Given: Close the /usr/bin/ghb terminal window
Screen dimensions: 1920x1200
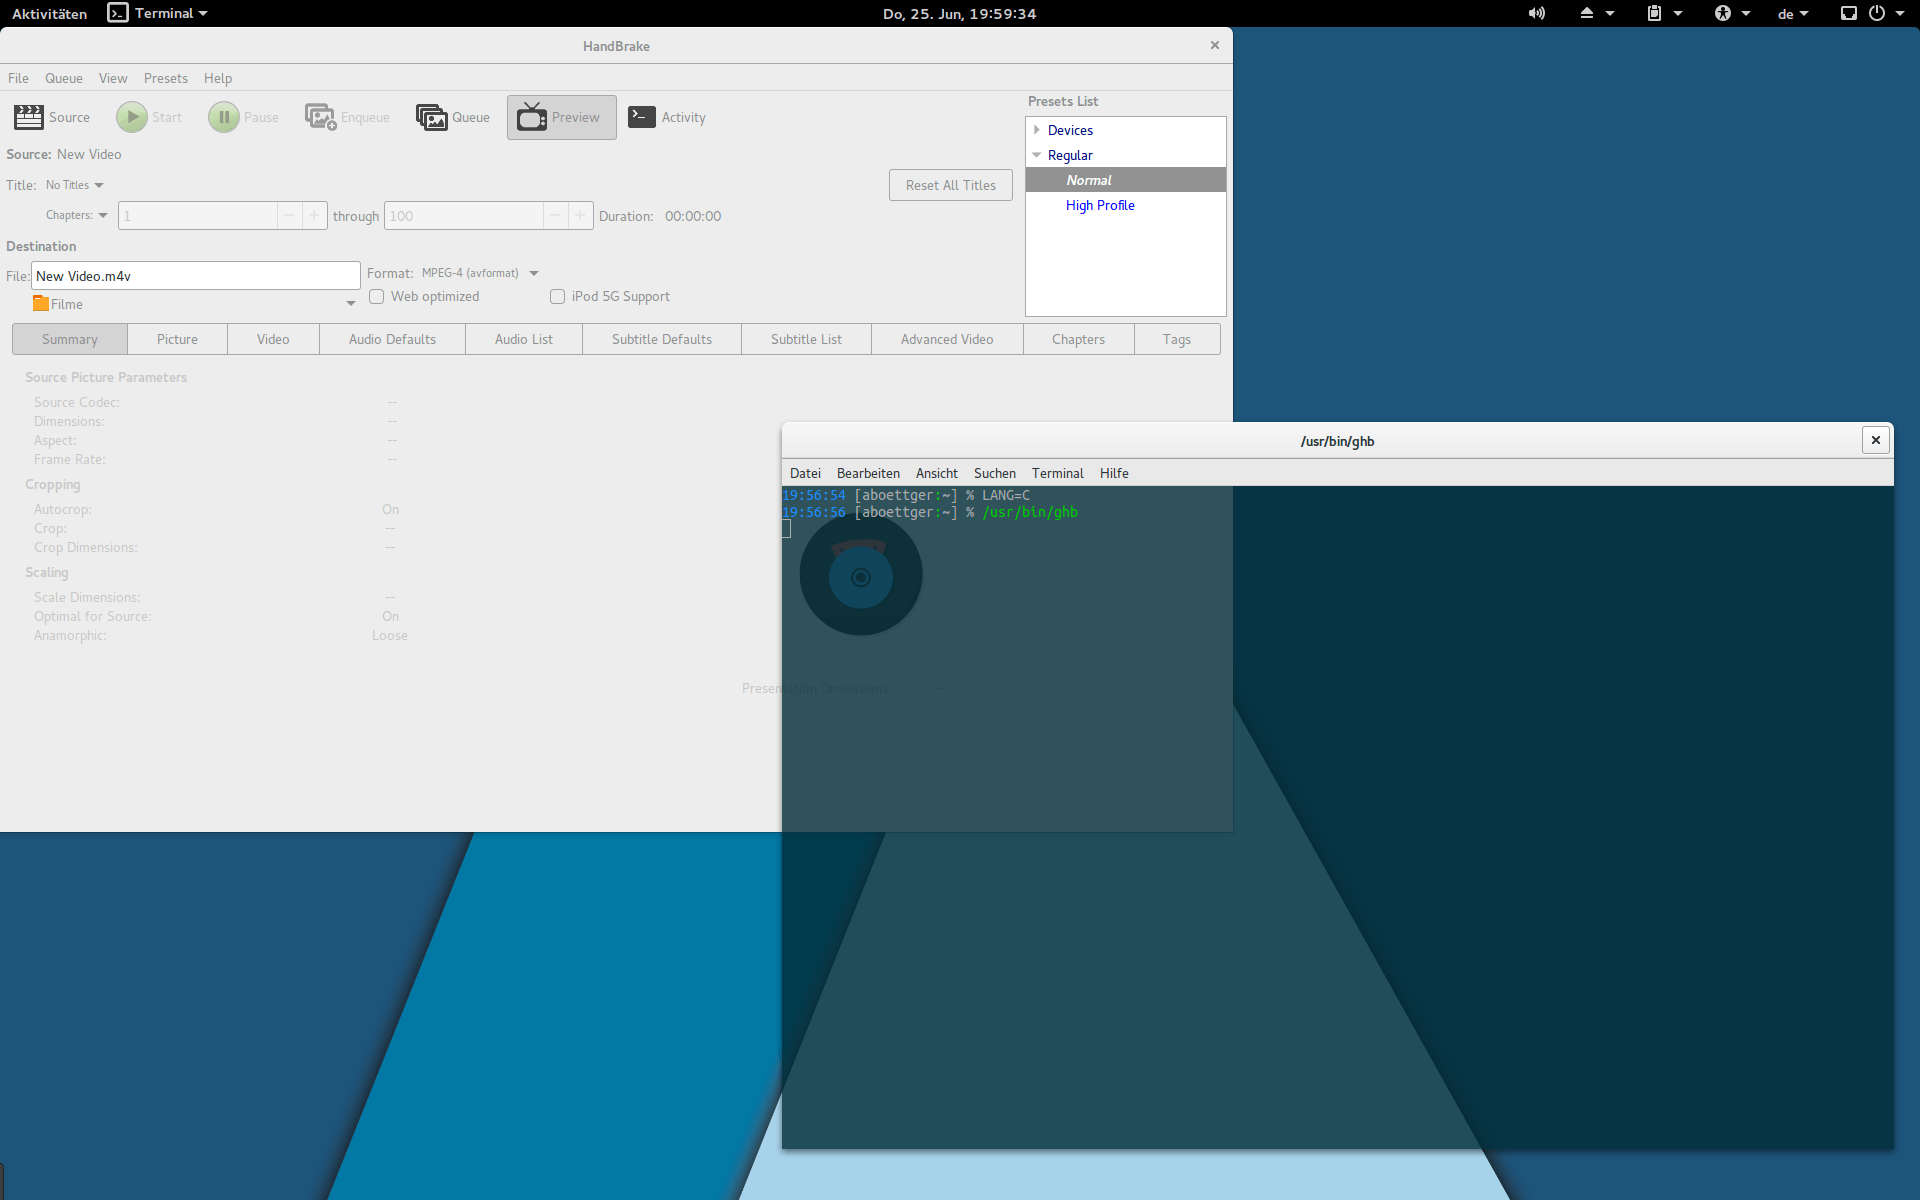Looking at the screenshot, I should tap(1875, 440).
